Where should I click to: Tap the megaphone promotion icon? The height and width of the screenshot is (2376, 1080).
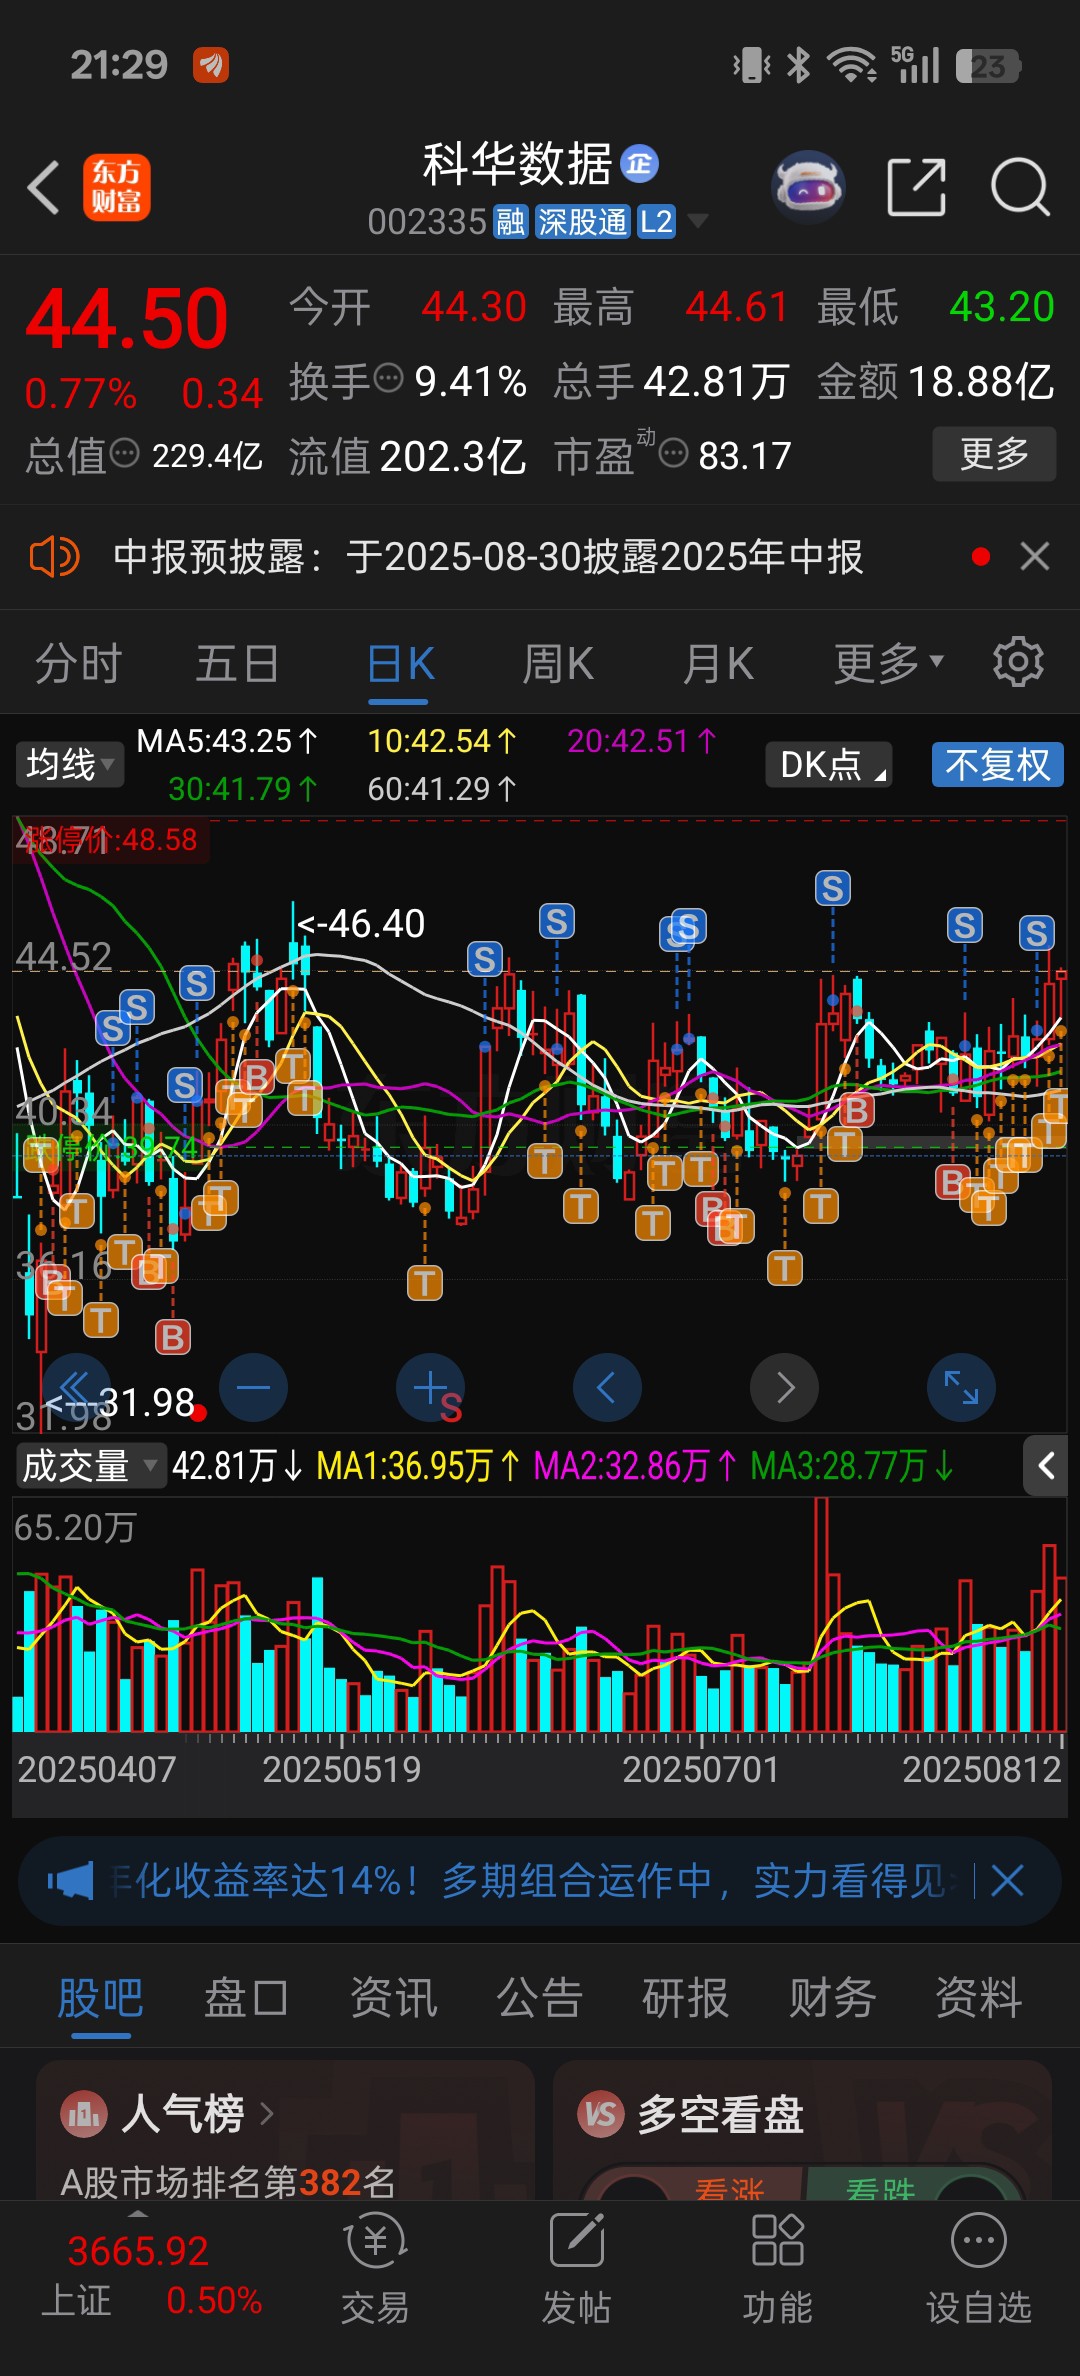click(x=70, y=1881)
